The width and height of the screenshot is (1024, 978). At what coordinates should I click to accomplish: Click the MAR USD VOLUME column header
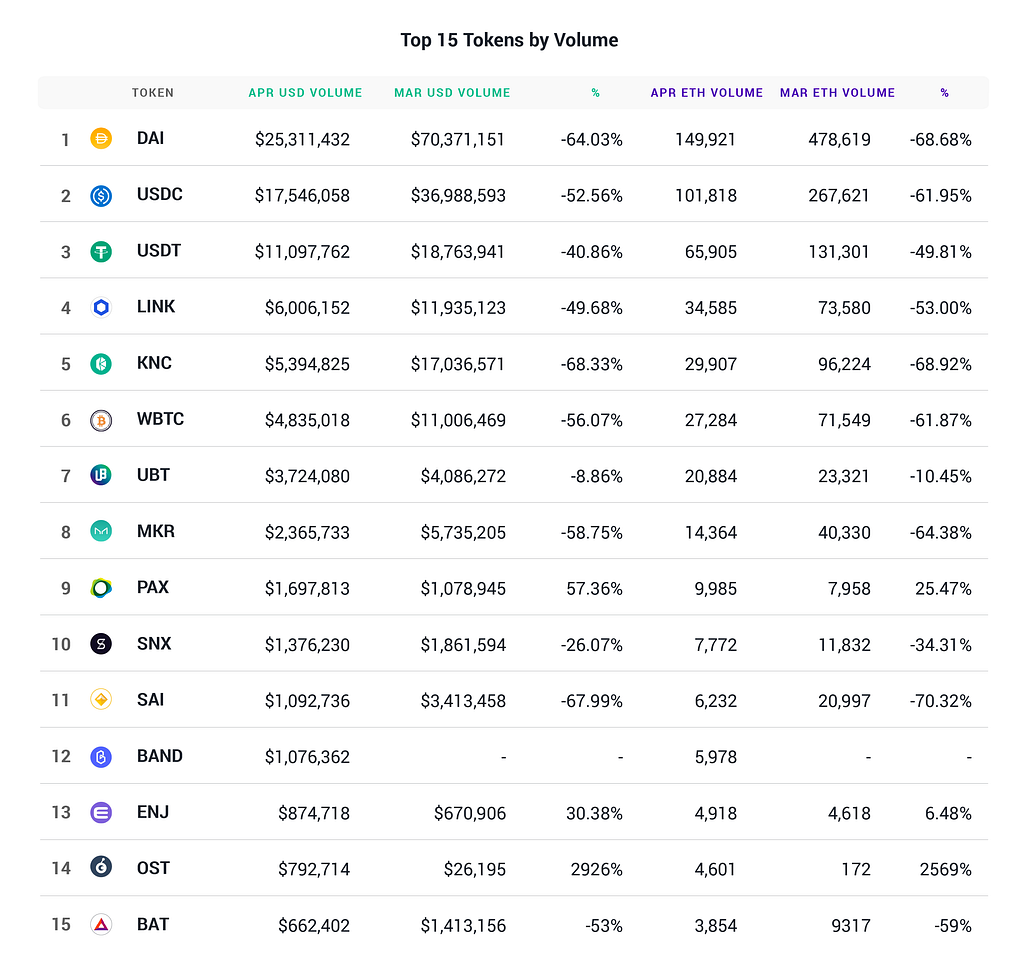tap(452, 93)
